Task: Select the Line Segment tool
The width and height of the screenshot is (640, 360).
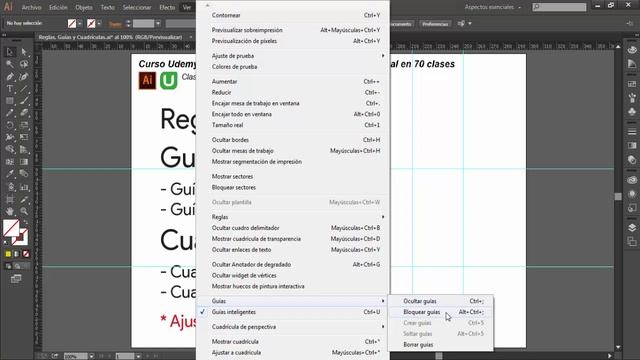Action: point(24,89)
